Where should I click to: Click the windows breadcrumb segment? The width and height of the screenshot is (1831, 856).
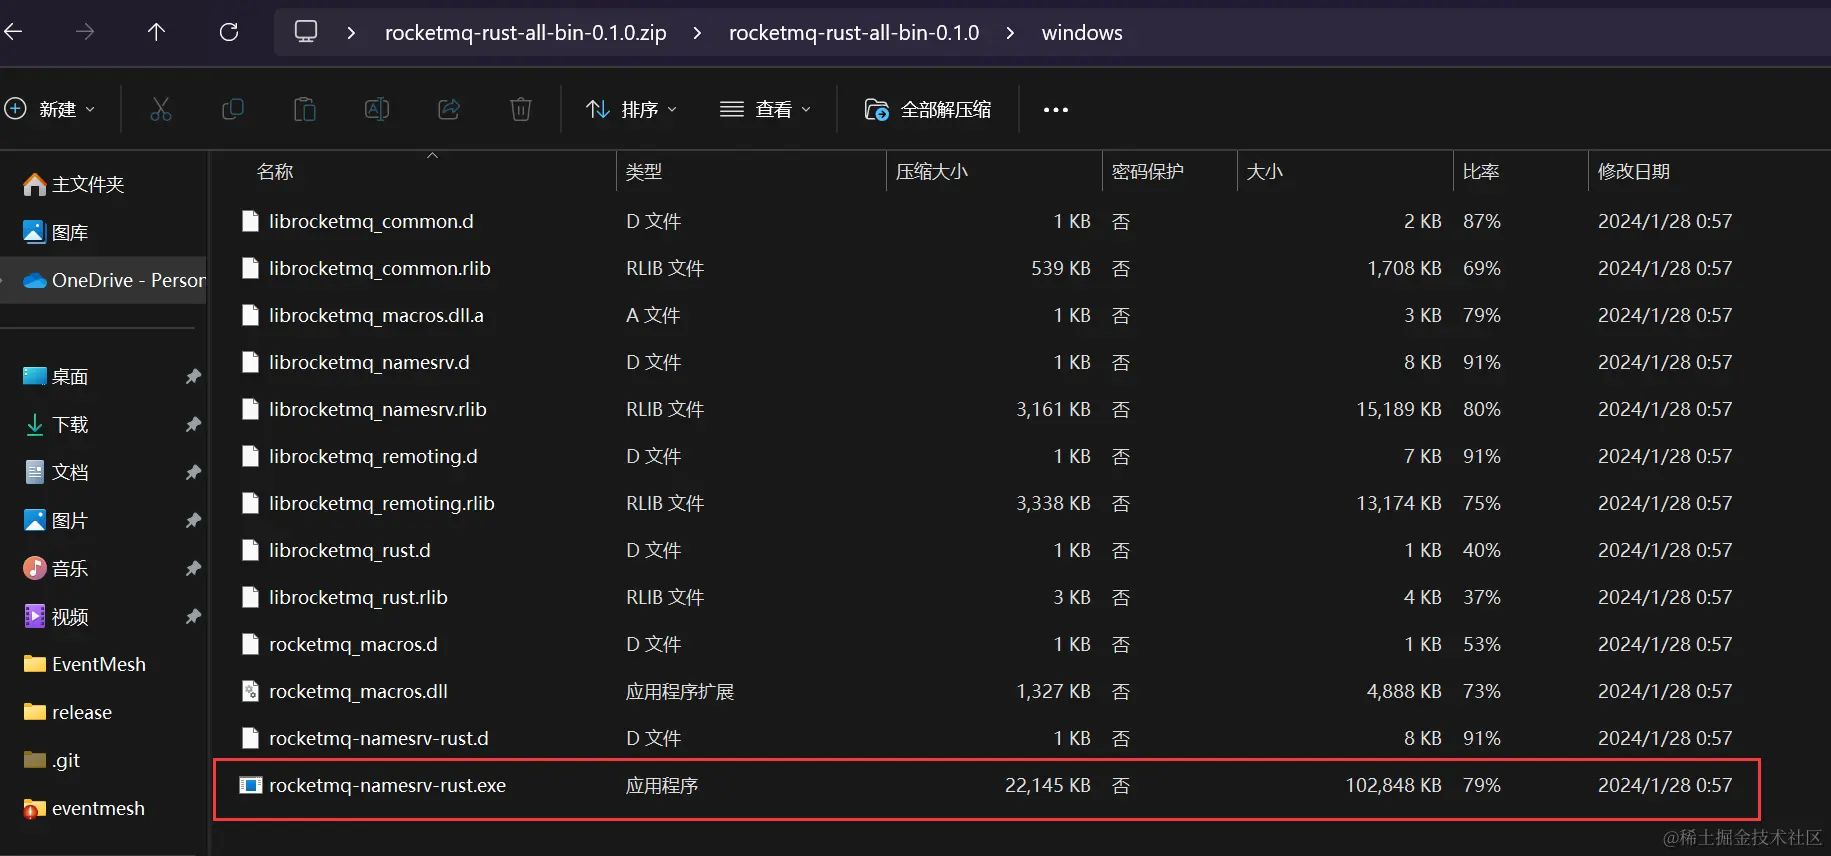(x=1082, y=33)
